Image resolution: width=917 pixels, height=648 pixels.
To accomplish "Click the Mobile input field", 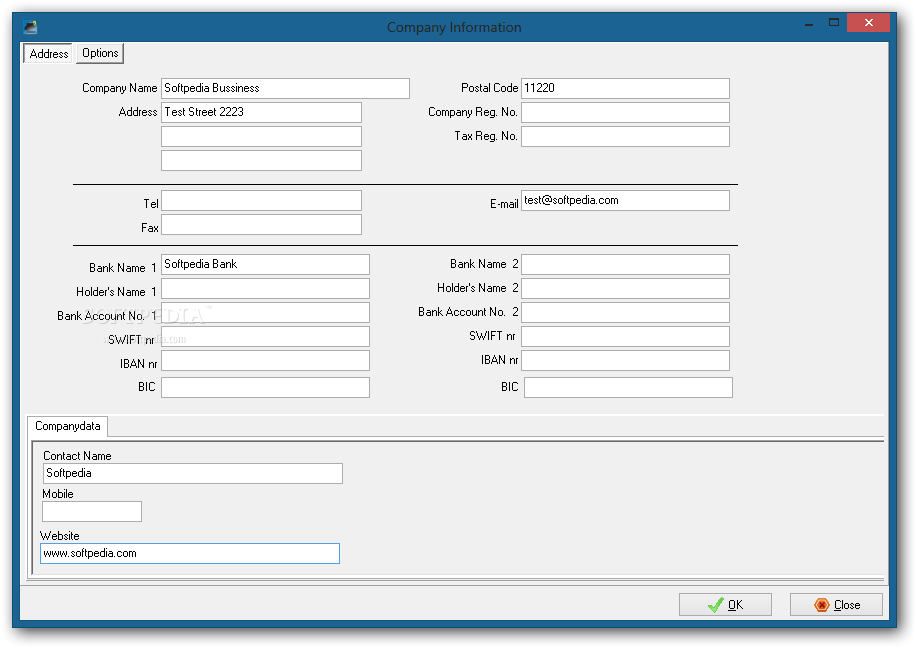I will (x=92, y=511).
